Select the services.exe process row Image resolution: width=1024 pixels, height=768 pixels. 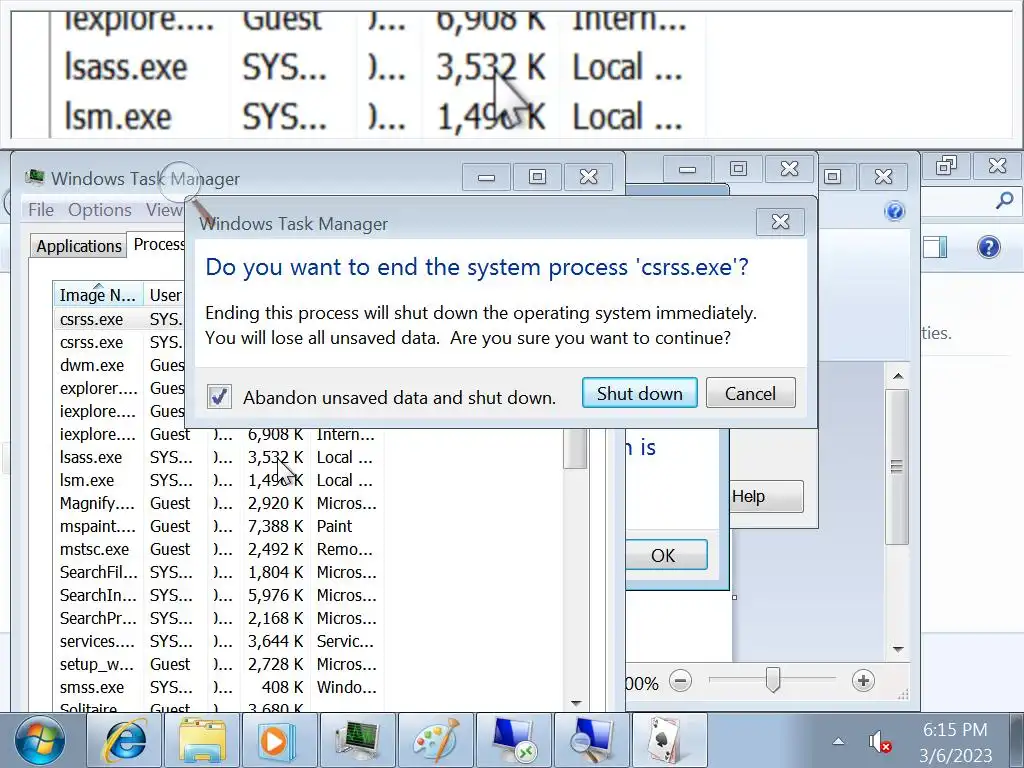[x=219, y=641]
